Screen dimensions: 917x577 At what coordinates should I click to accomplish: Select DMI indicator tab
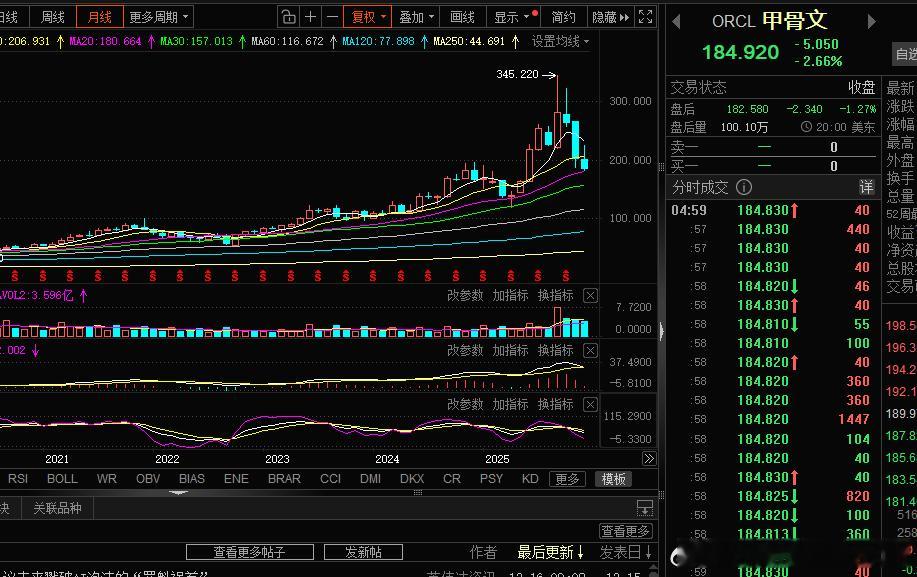pos(370,479)
